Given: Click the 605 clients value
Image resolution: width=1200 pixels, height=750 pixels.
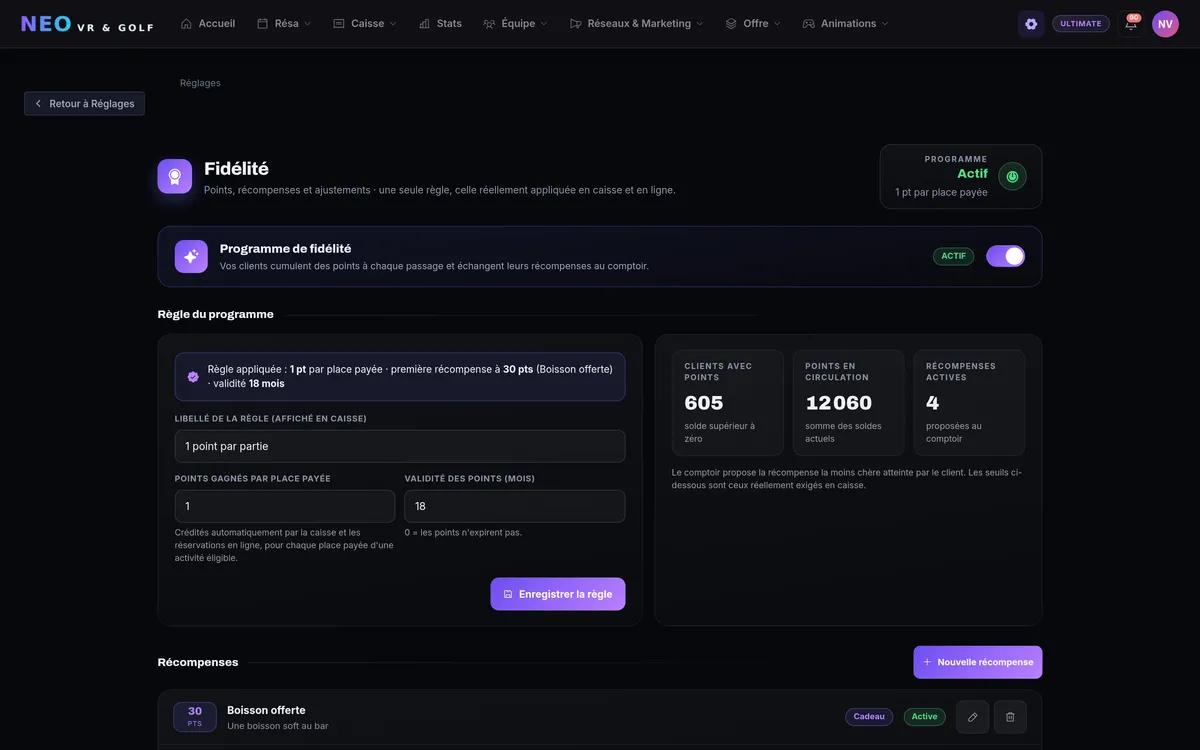Looking at the screenshot, I should point(704,403).
